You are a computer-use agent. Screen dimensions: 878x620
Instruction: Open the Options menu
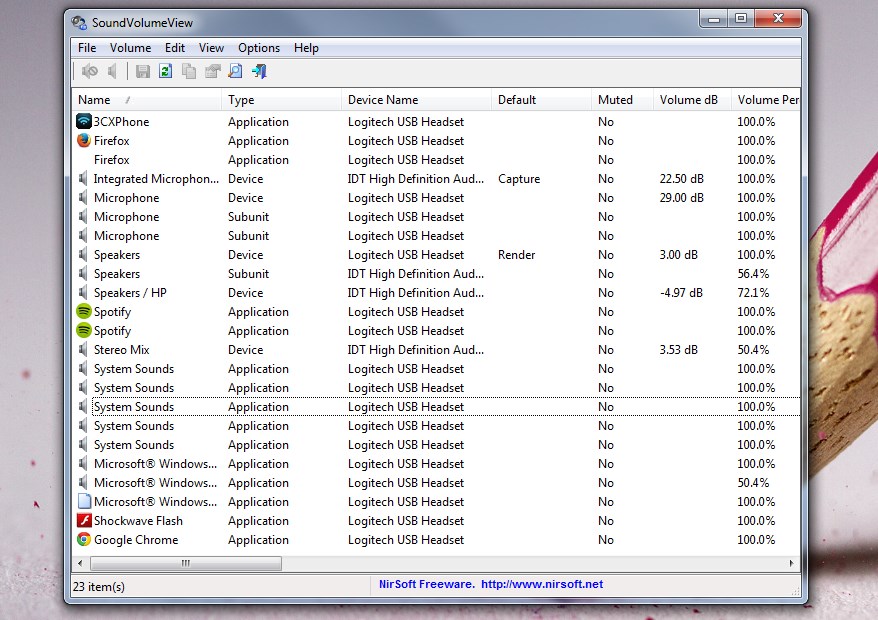[x=259, y=48]
